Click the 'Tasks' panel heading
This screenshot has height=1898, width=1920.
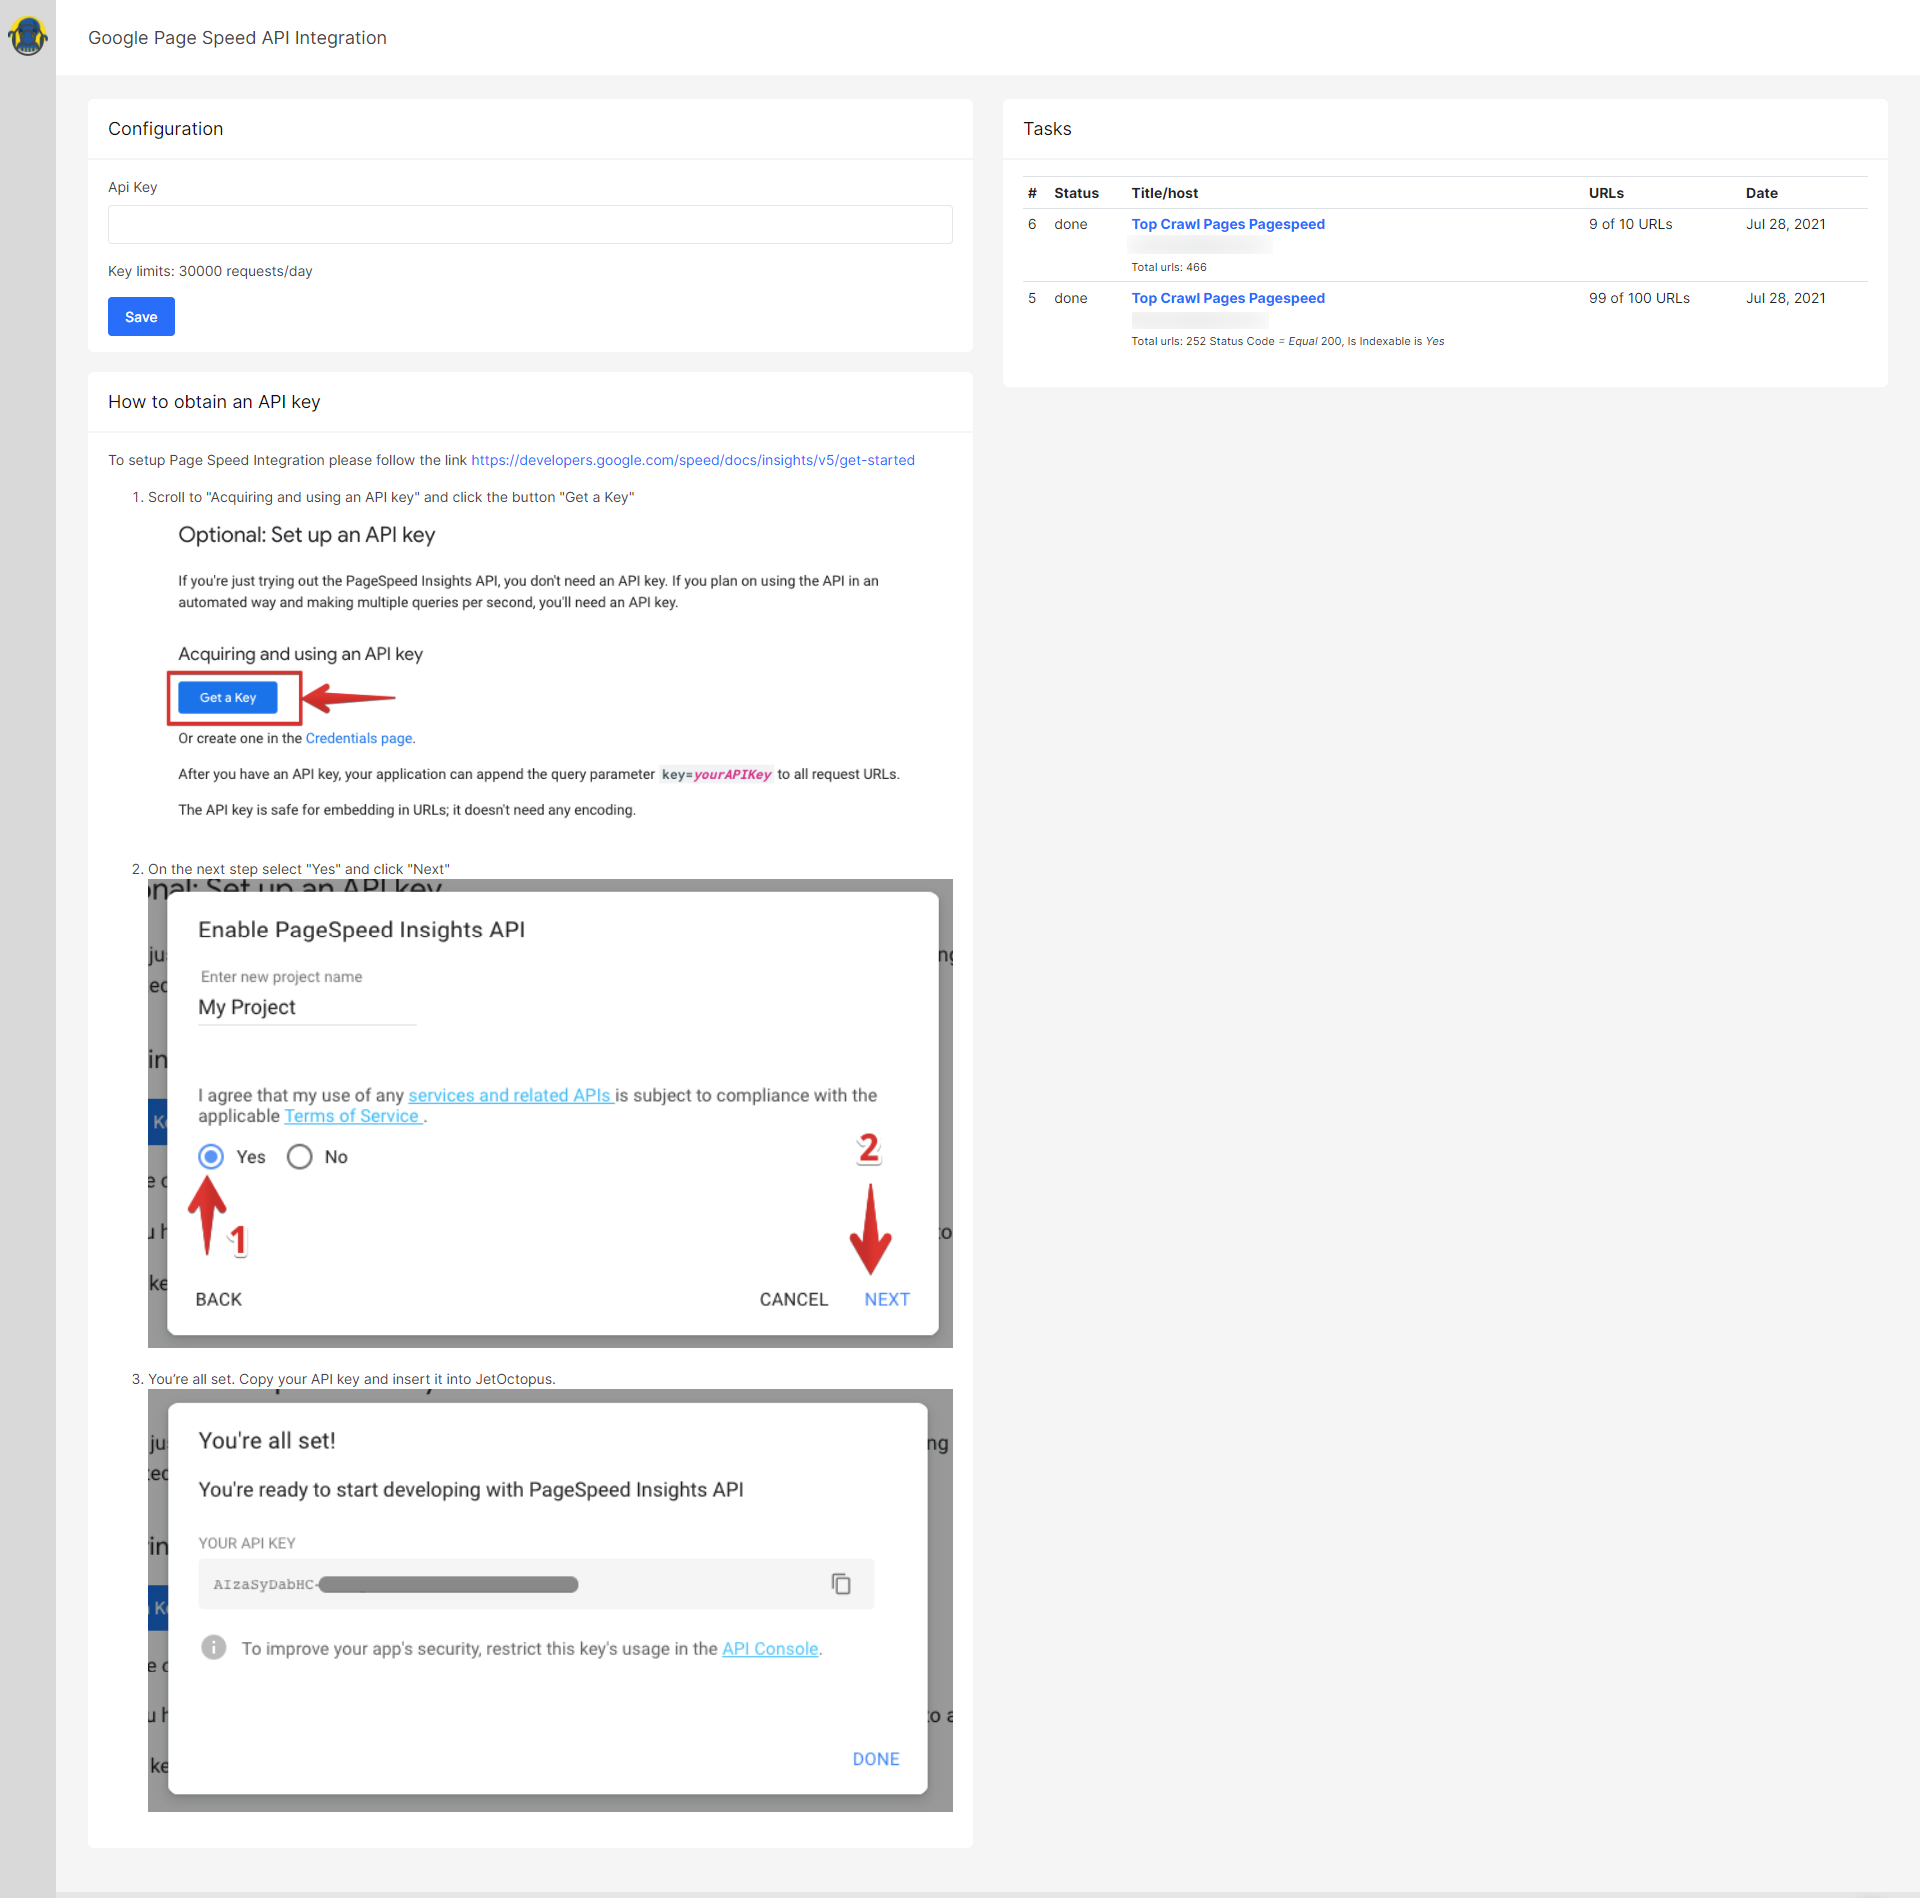click(x=1047, y=128)
